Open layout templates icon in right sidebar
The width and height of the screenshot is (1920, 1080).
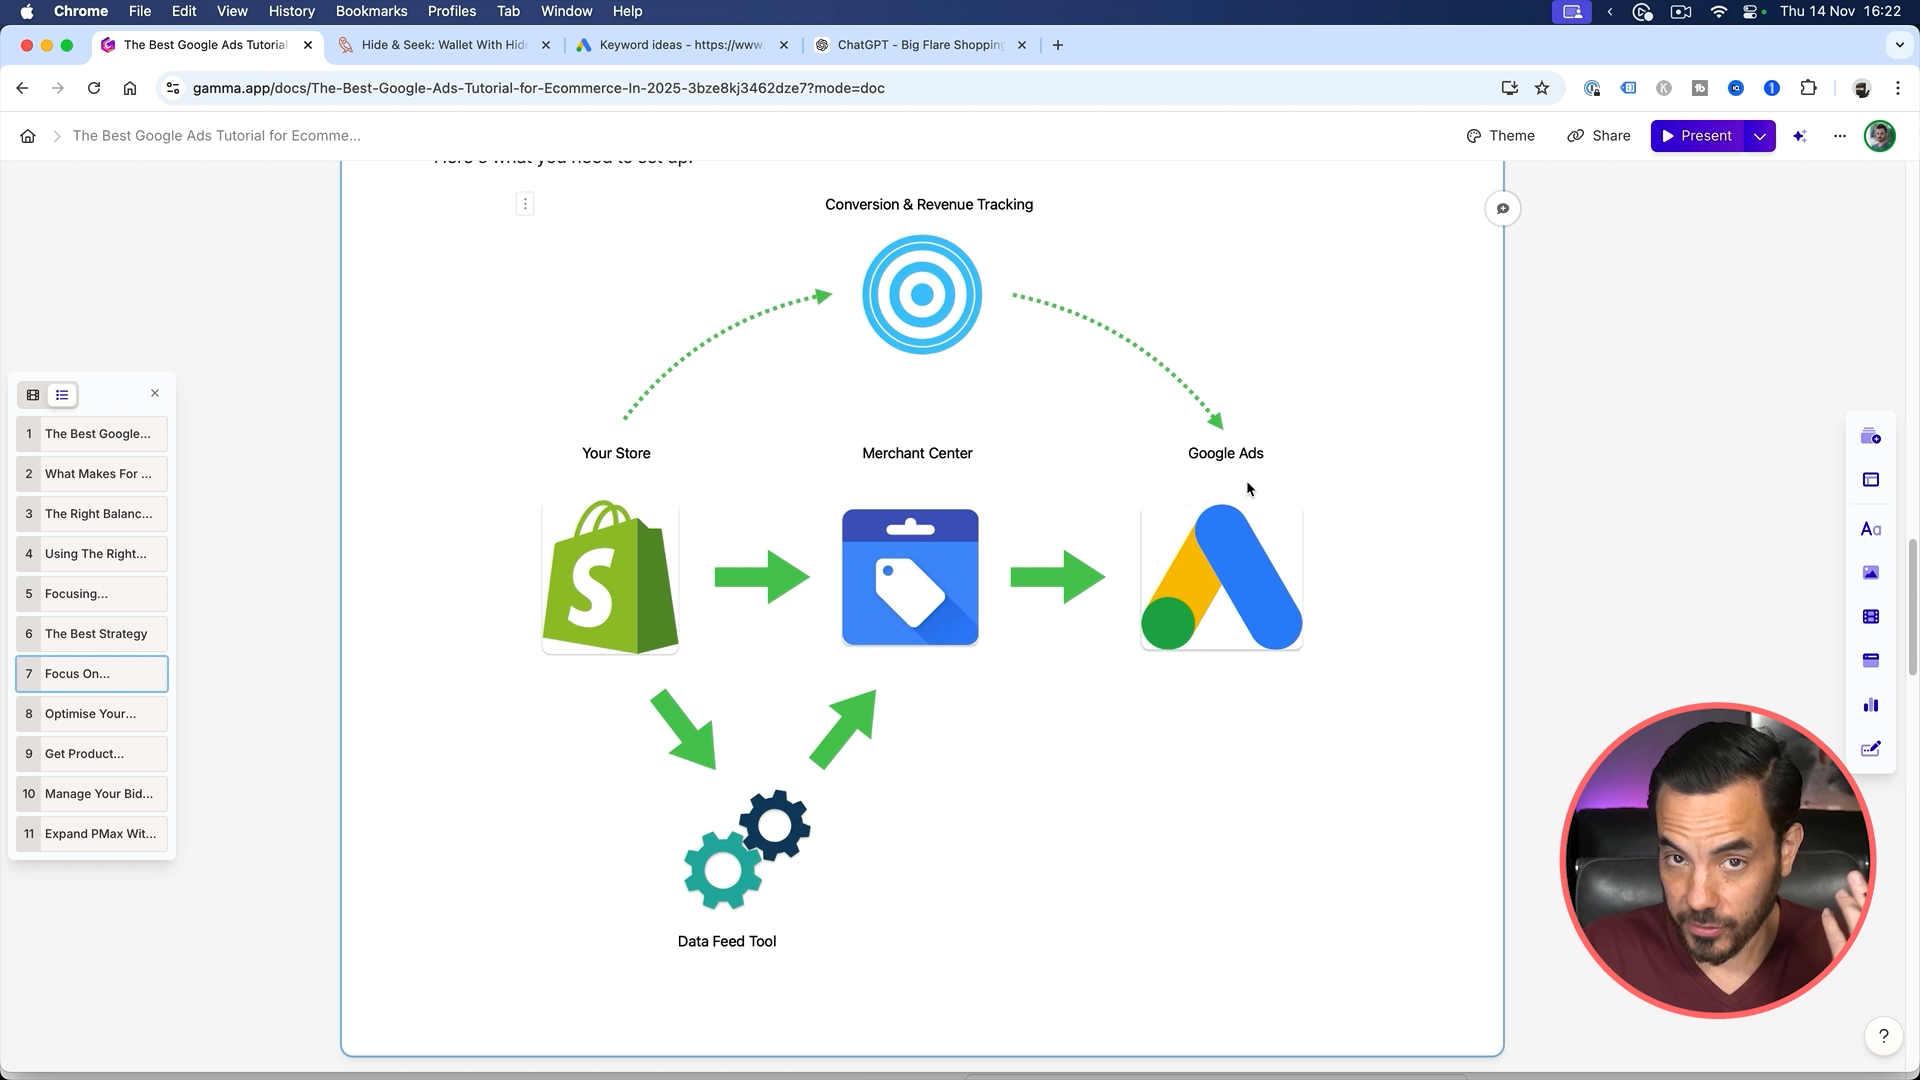[1870, 480]
